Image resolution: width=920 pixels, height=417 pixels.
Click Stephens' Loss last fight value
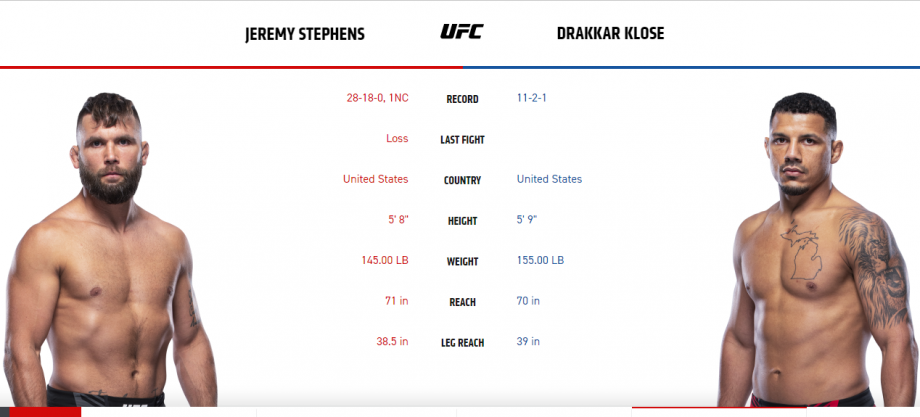point(397,138)
